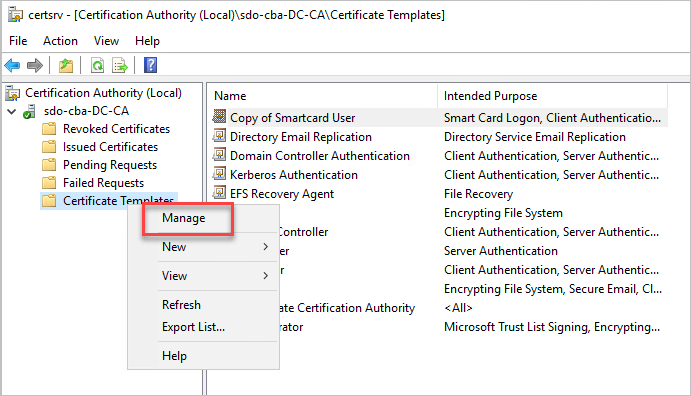Open the blue Help question mark icon
Screen dimensions: 691x396
tap(150, 65)
